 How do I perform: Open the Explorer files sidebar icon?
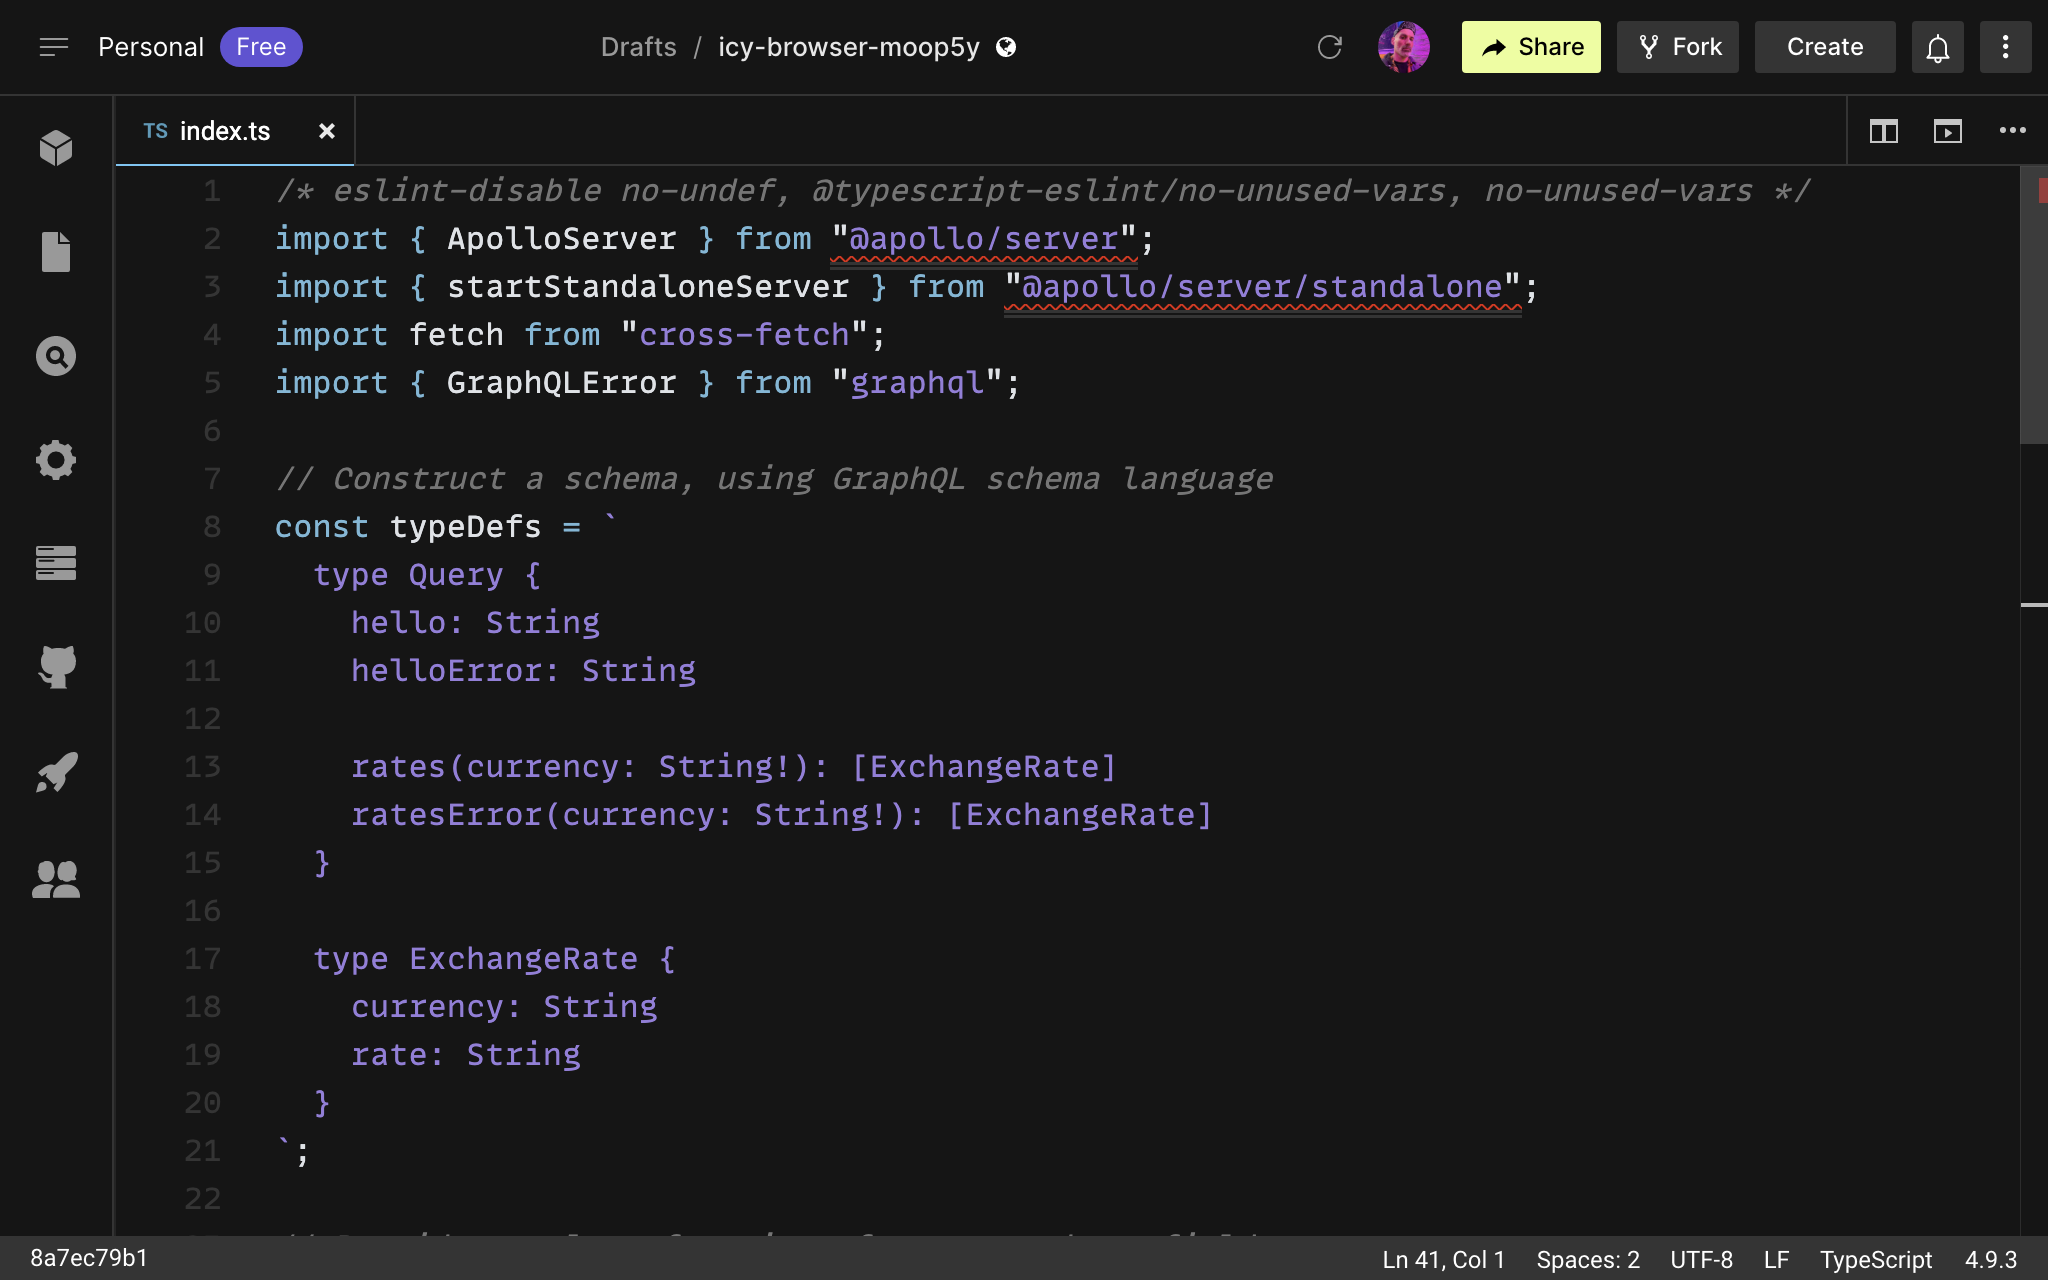click(56, 252)
